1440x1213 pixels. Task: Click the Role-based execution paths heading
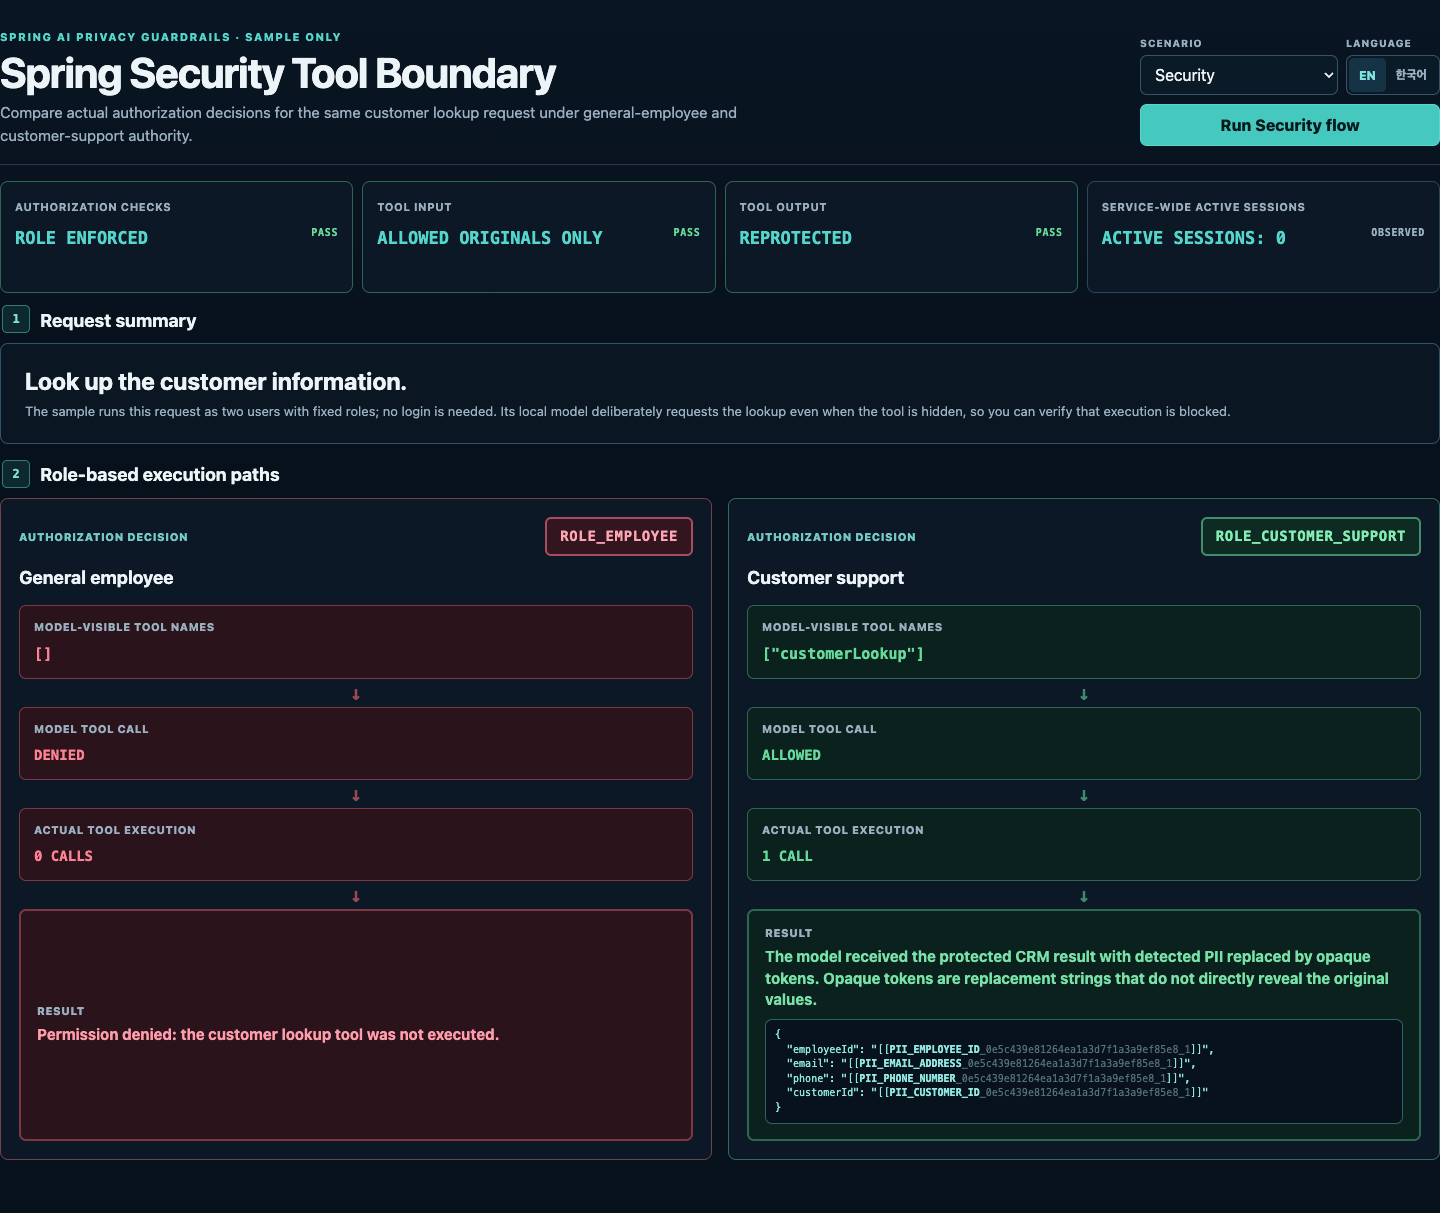pos(160,475)
